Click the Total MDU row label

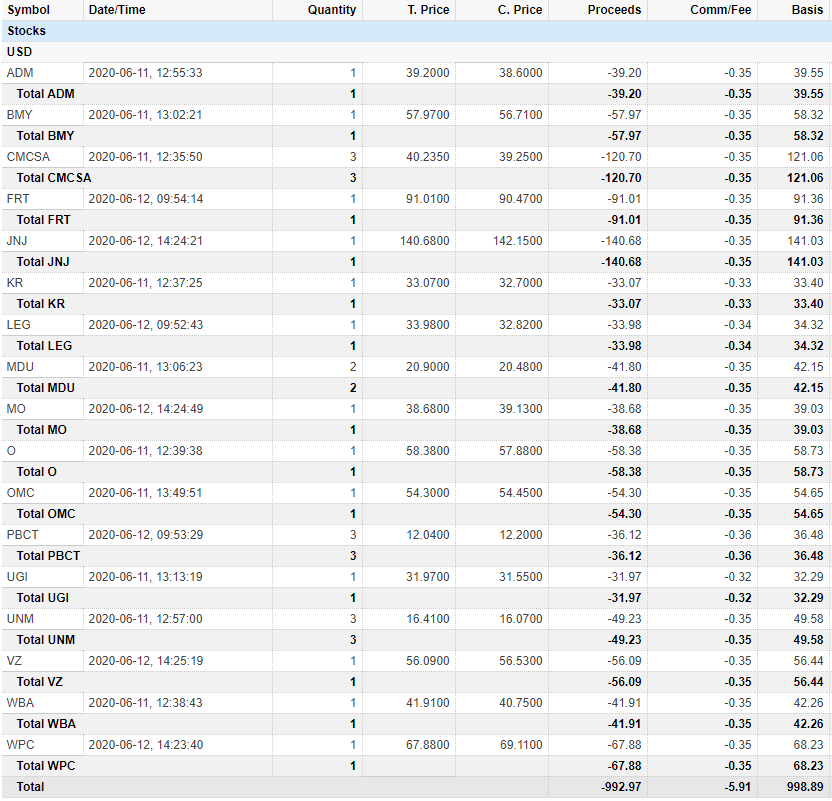click(45, 388)
